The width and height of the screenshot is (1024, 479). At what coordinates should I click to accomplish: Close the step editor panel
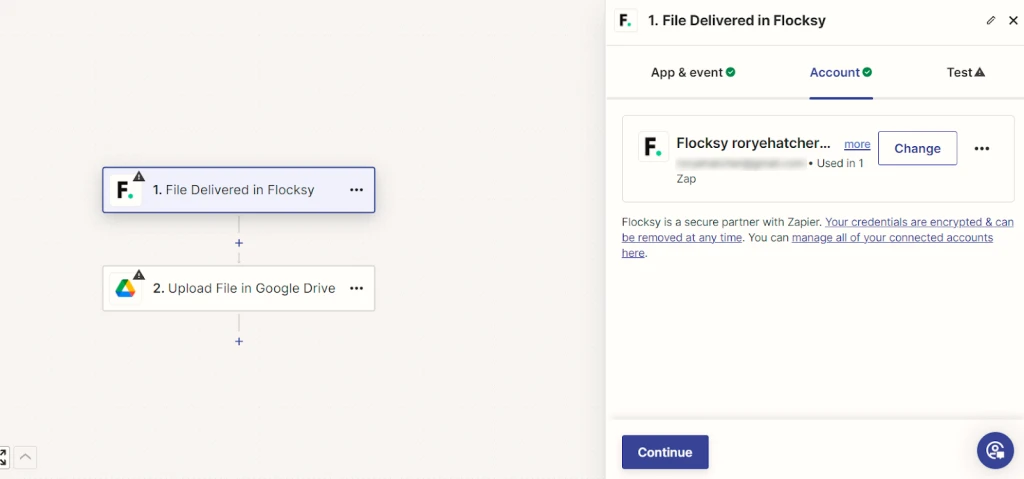pyautogui.click(x=1013, y=20)
